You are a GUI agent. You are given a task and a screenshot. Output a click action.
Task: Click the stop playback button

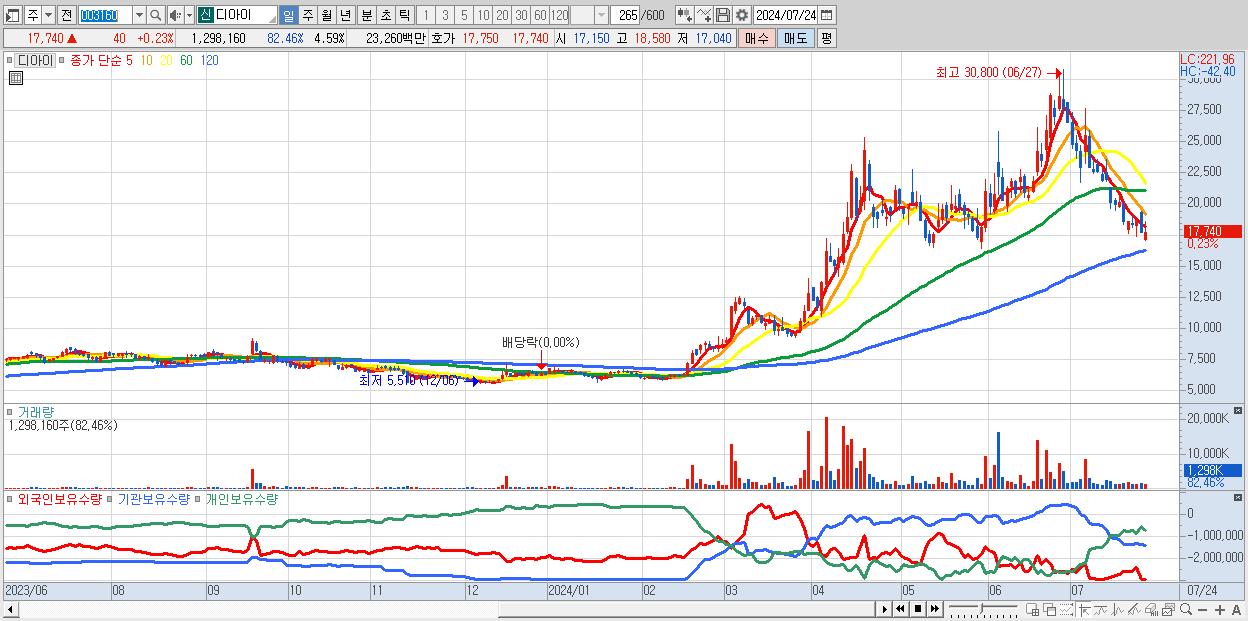[918, 609]
